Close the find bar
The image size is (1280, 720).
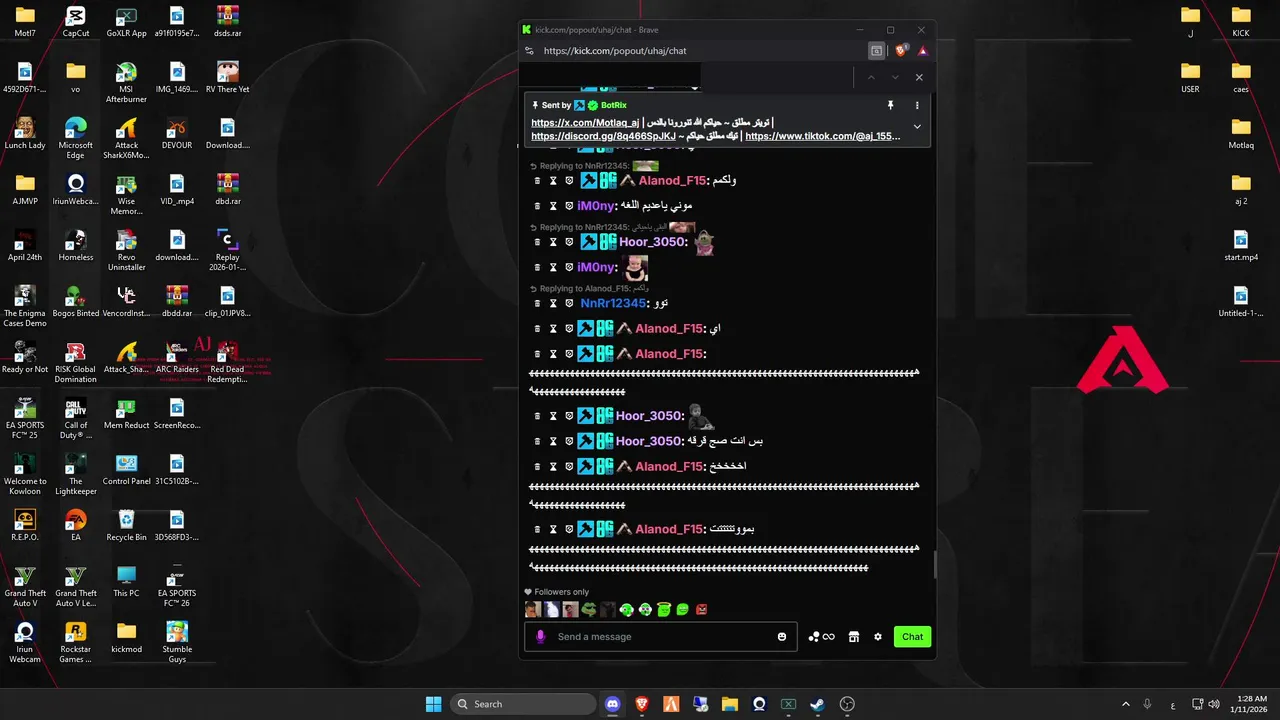click(x=919, y=77)
